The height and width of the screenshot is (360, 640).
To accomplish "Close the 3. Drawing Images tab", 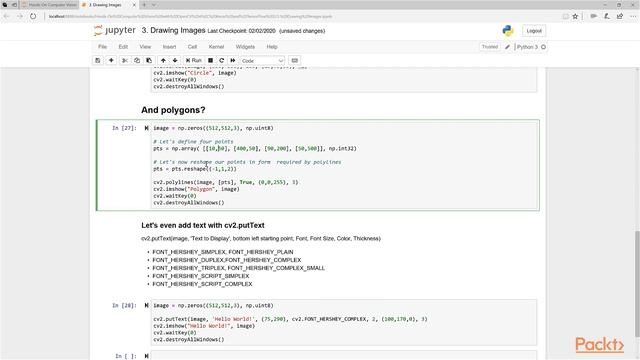I will click(x=134, y=5).
